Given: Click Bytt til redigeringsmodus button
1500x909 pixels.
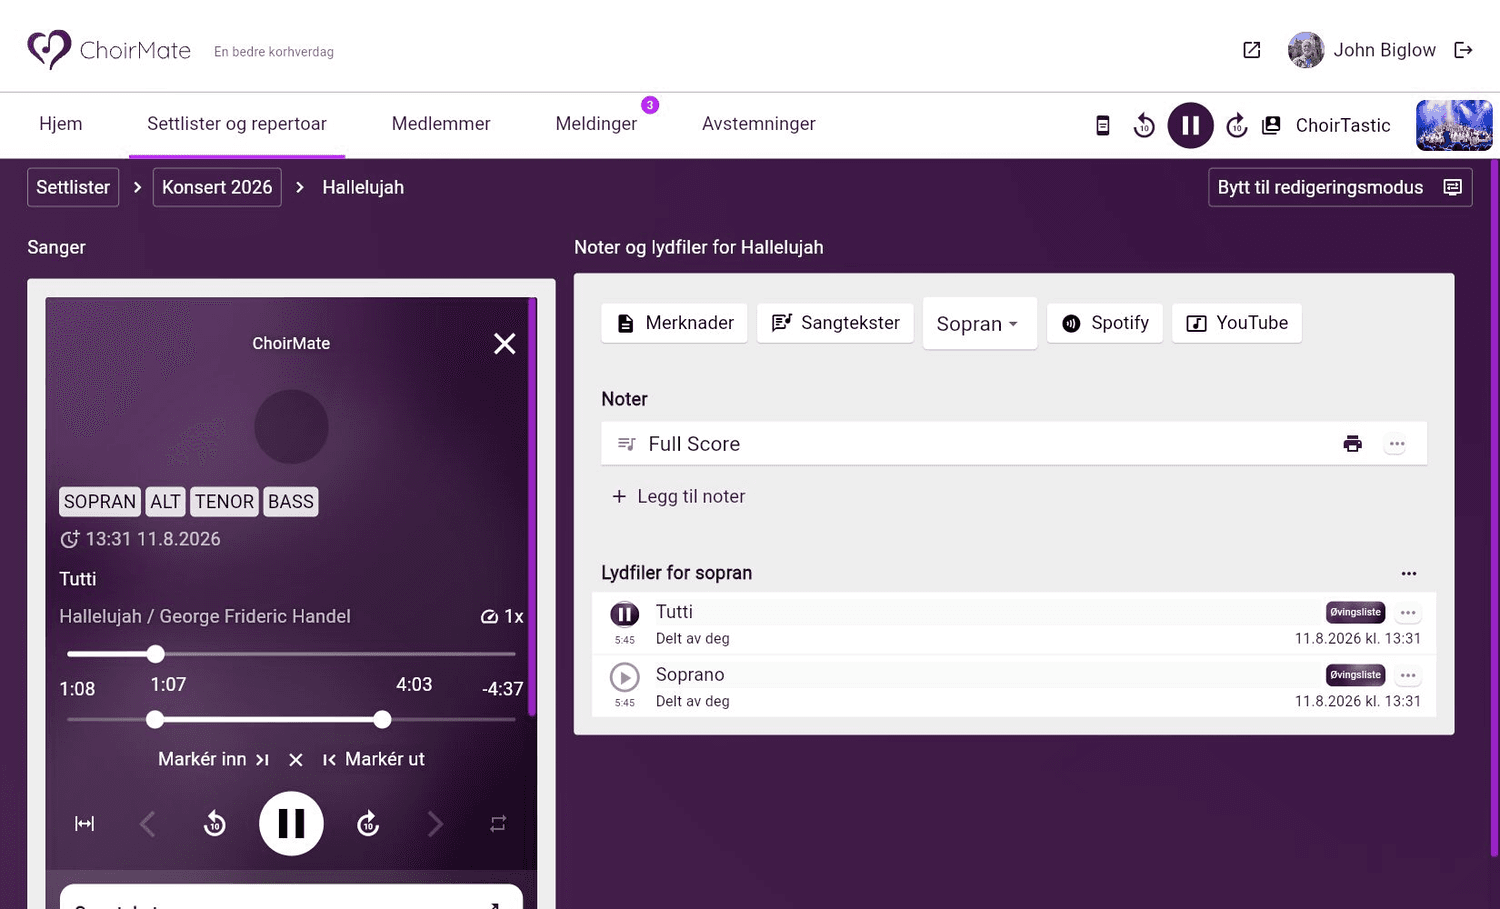Looking at the screenshot, I should (x=1340, y=187).
